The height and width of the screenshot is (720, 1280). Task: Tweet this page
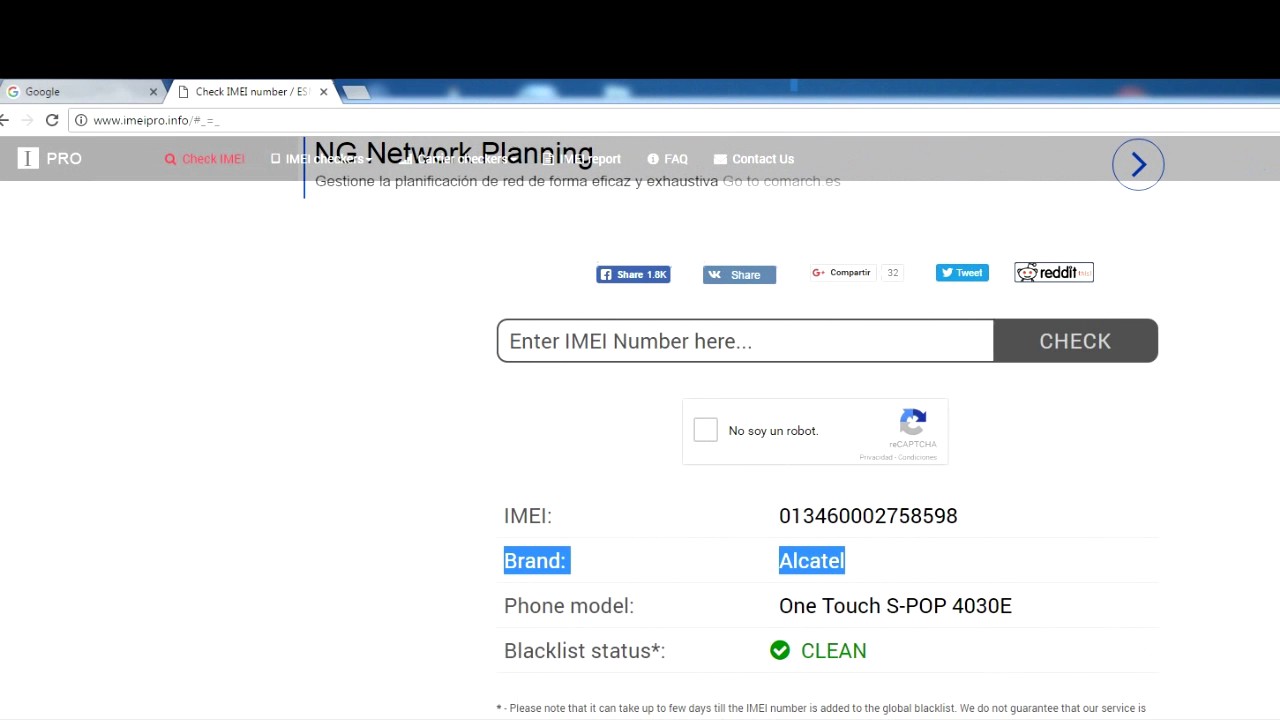[x=962, y=272]
